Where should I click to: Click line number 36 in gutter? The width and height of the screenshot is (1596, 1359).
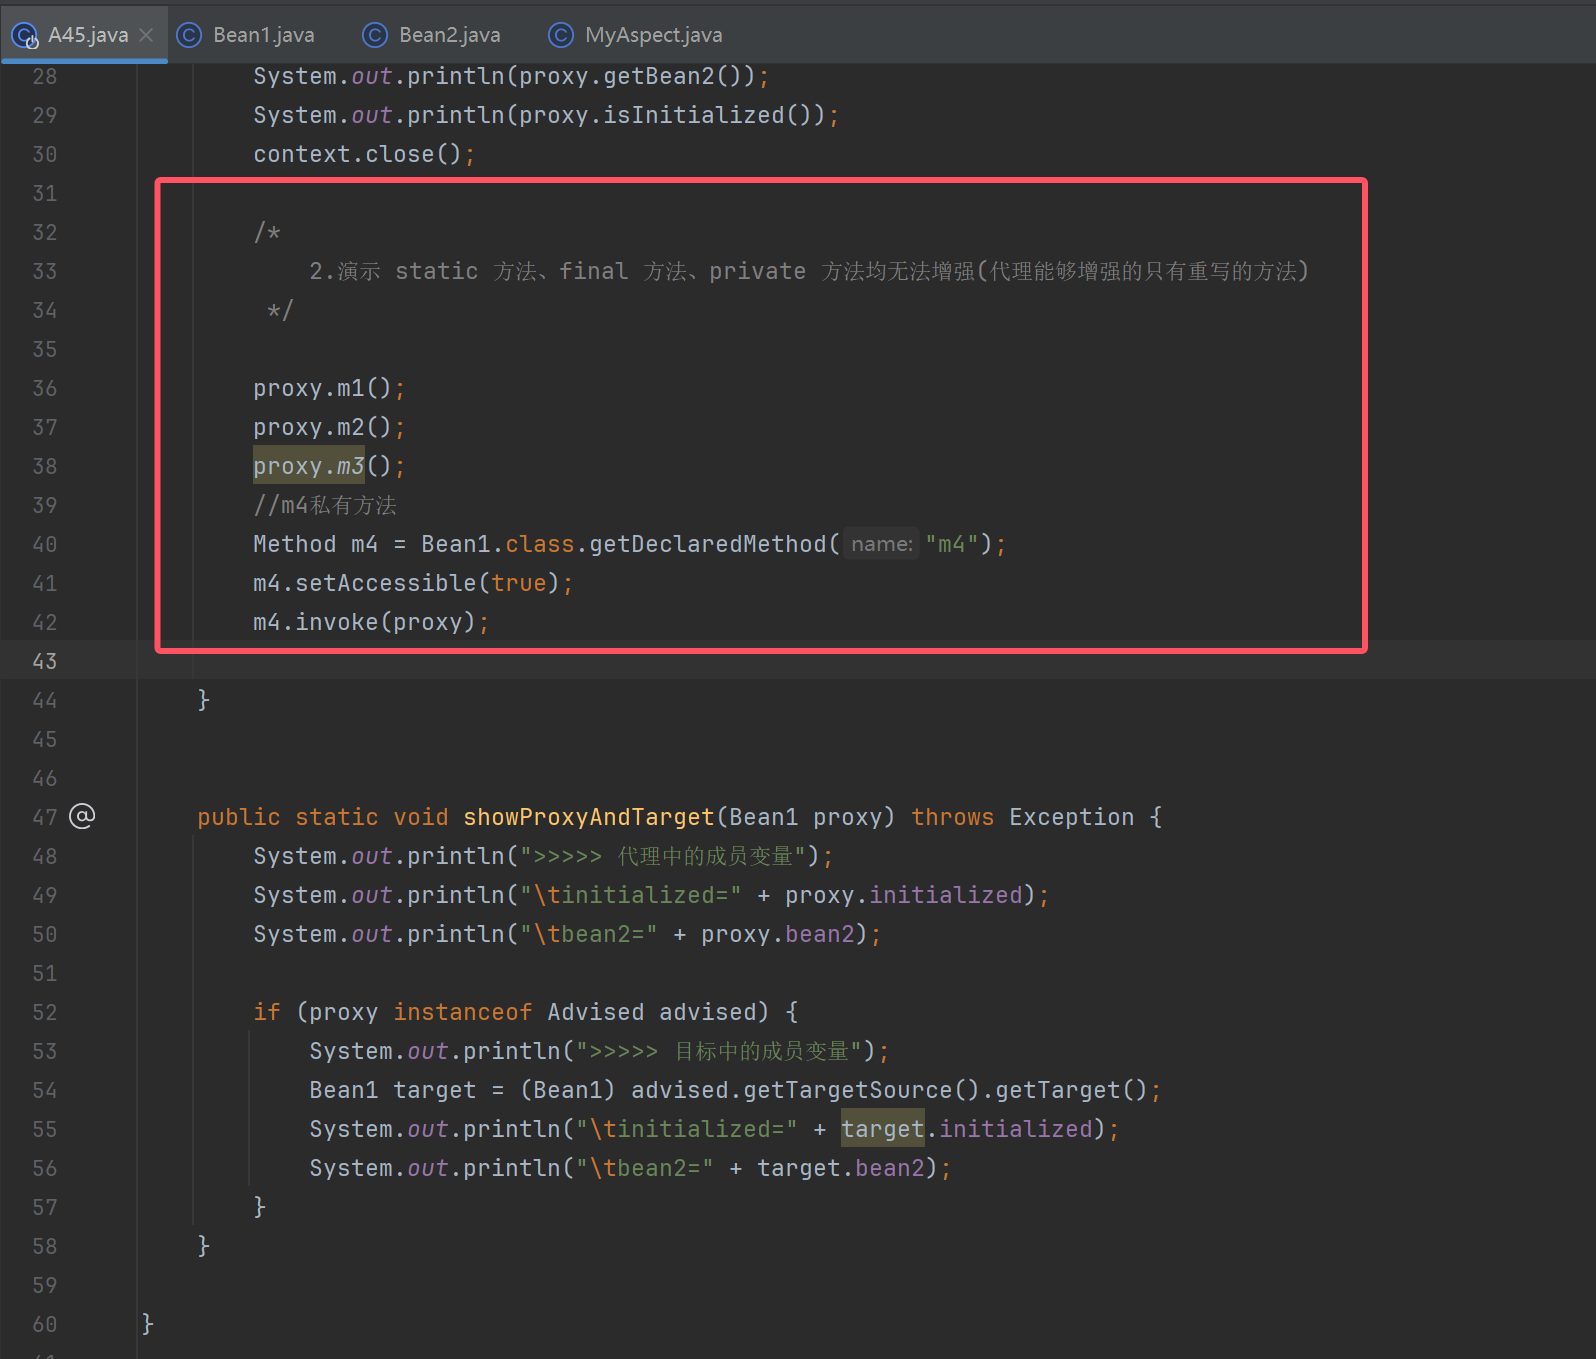44,388
